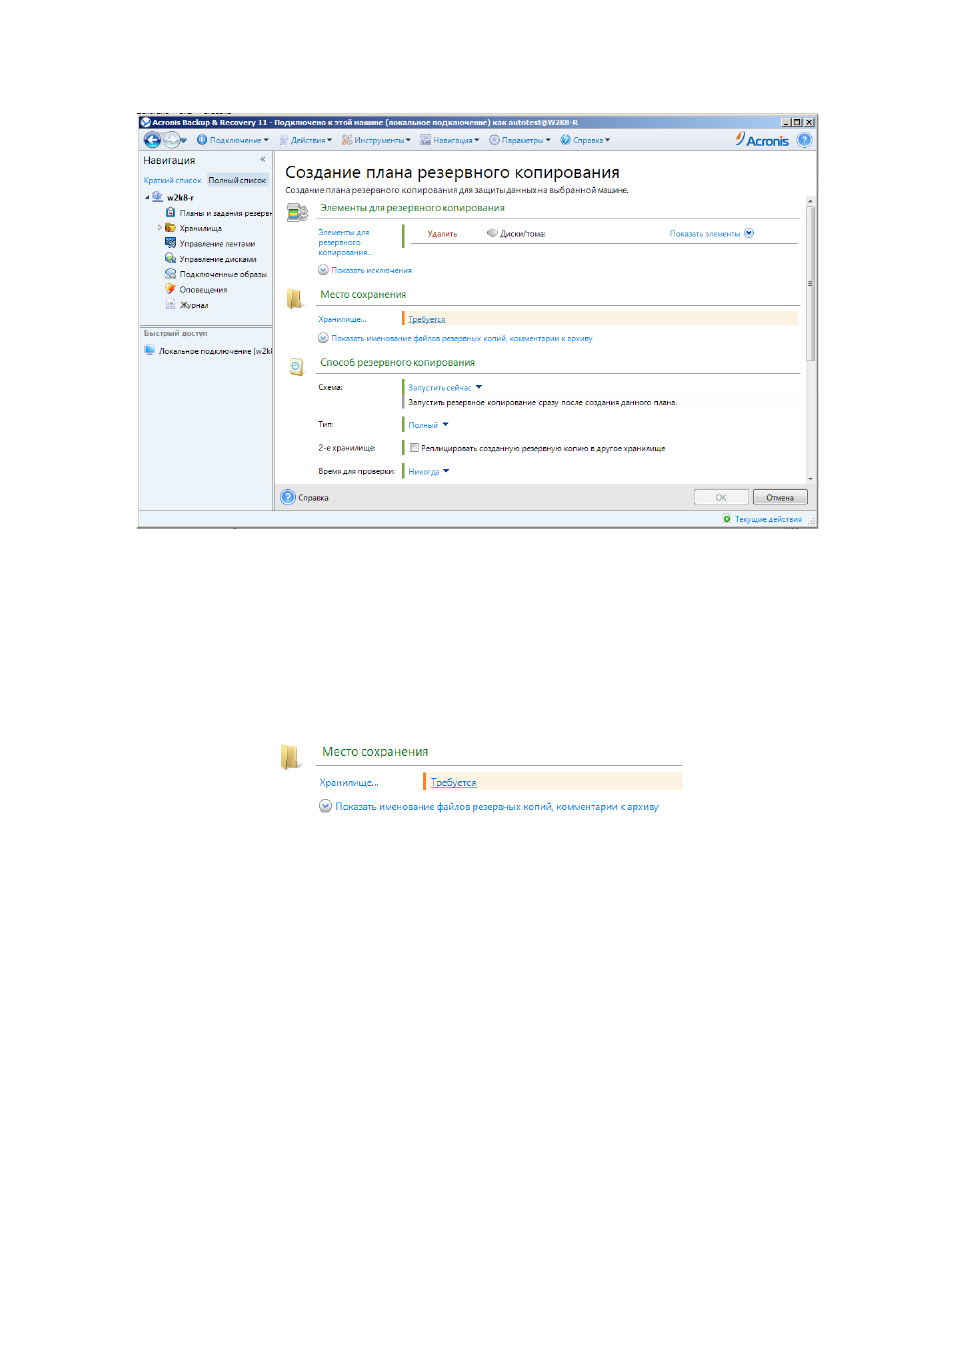955x1350 pixels.
Task: Select Планы и задания резервного копирования tree item
Action: (225, 213)
